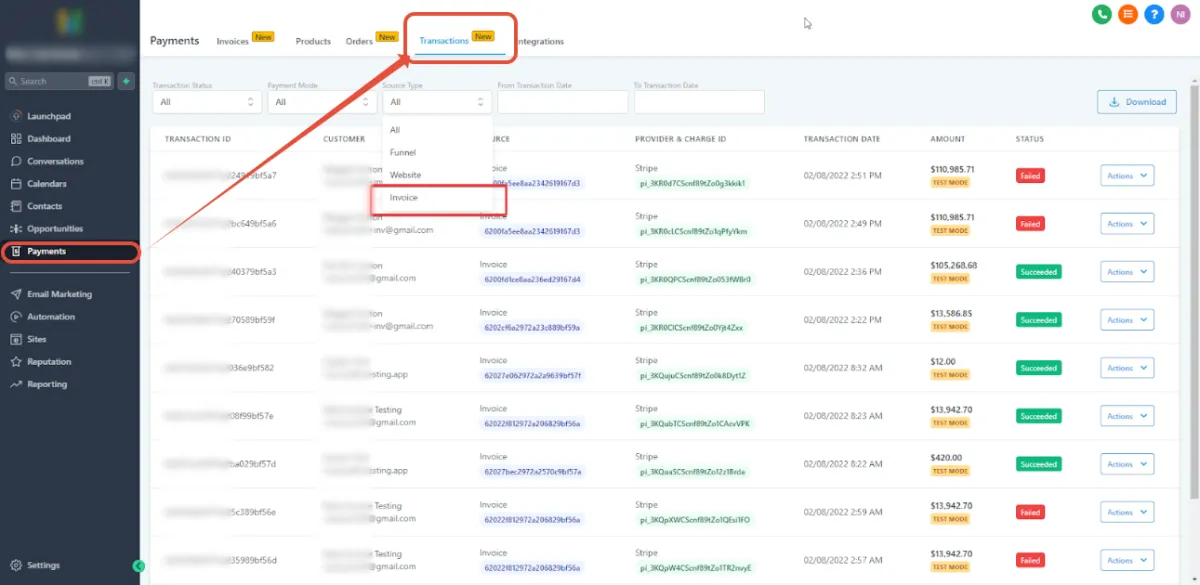This screenshot has width=1200, height=585.
Task: Click the sidebar Search box
Action: click(59, 81)
